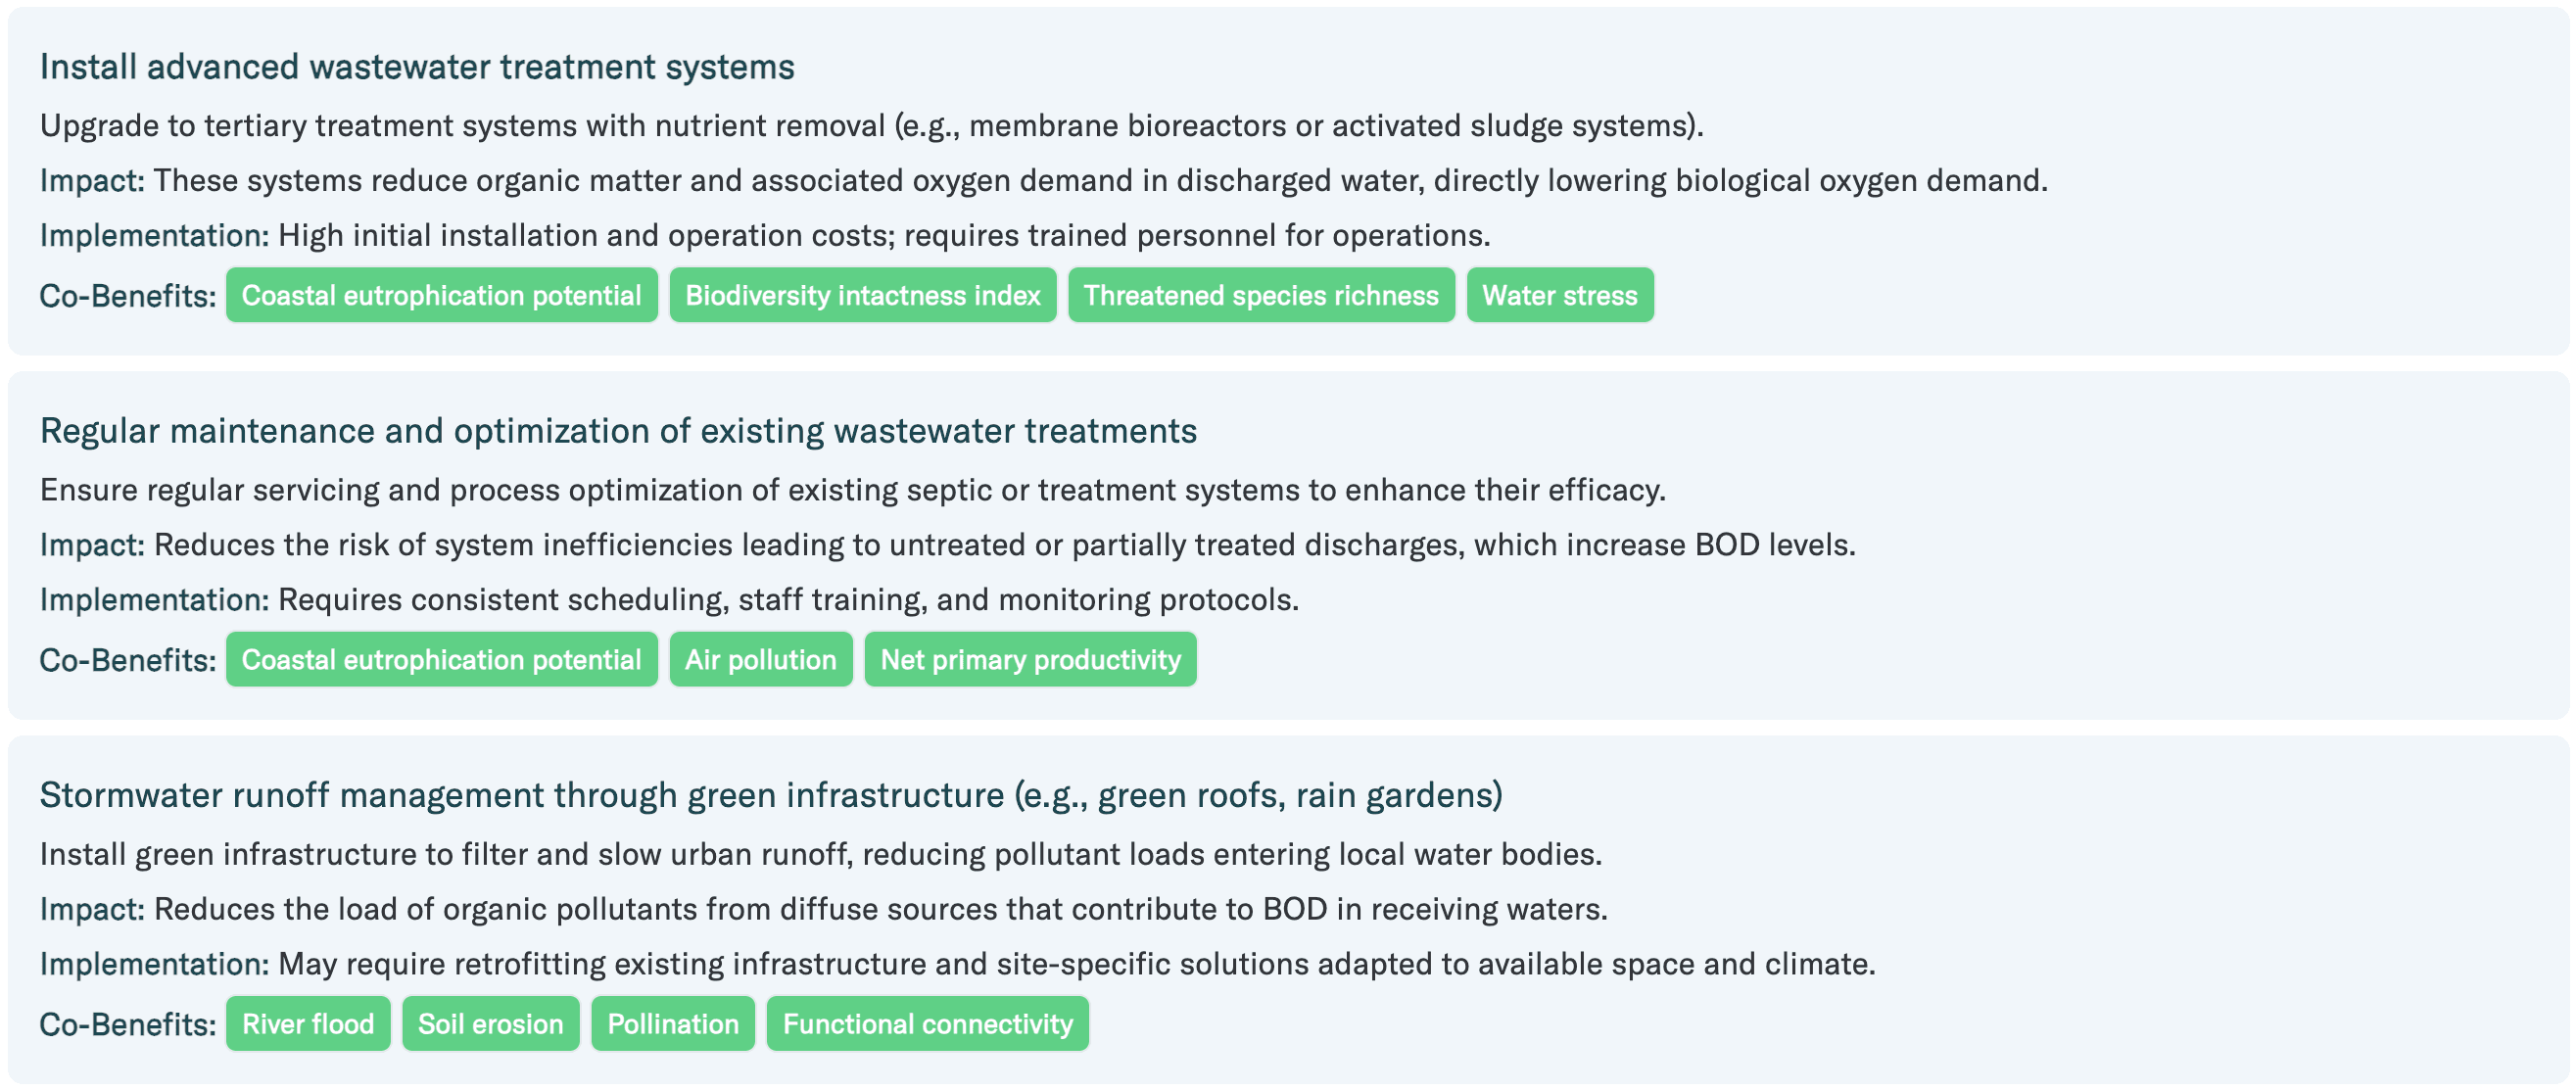Screen dimensions: 2576x1091
Task: Select the Pollination co-benefit tag
Action: coord(672,1023)
